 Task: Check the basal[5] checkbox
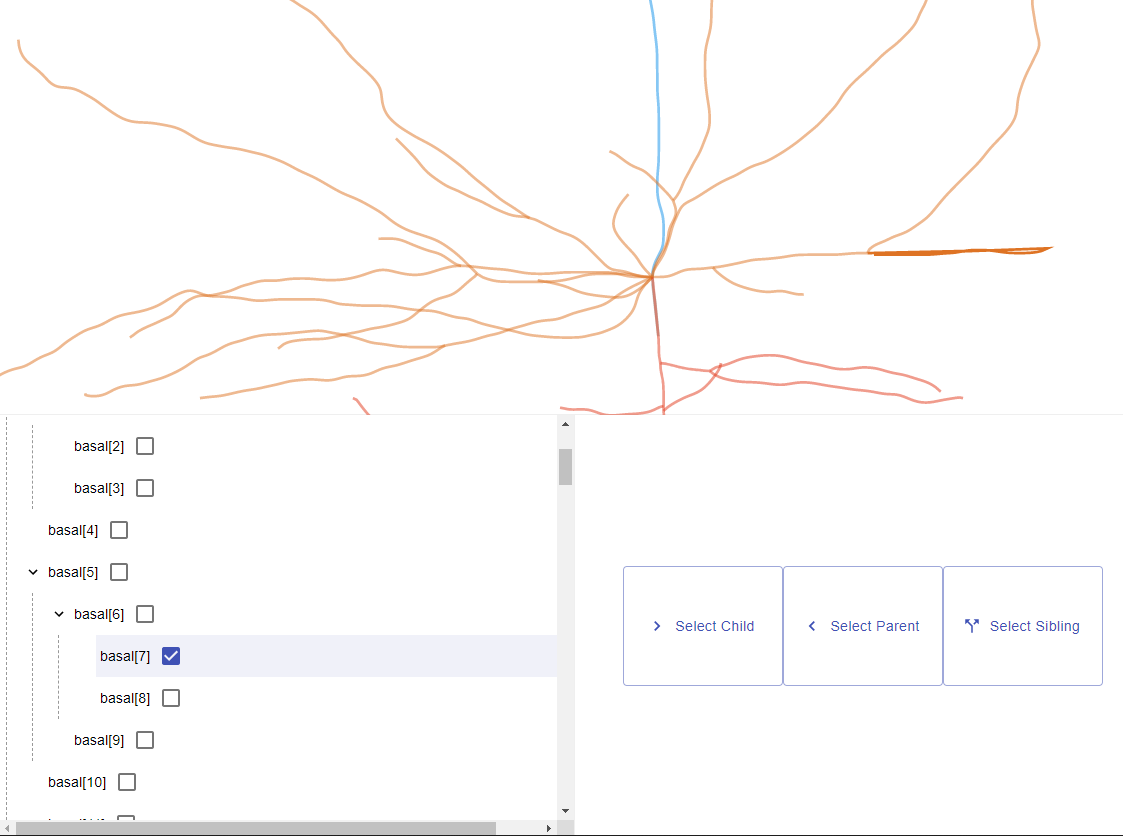[x=119, y=572]
